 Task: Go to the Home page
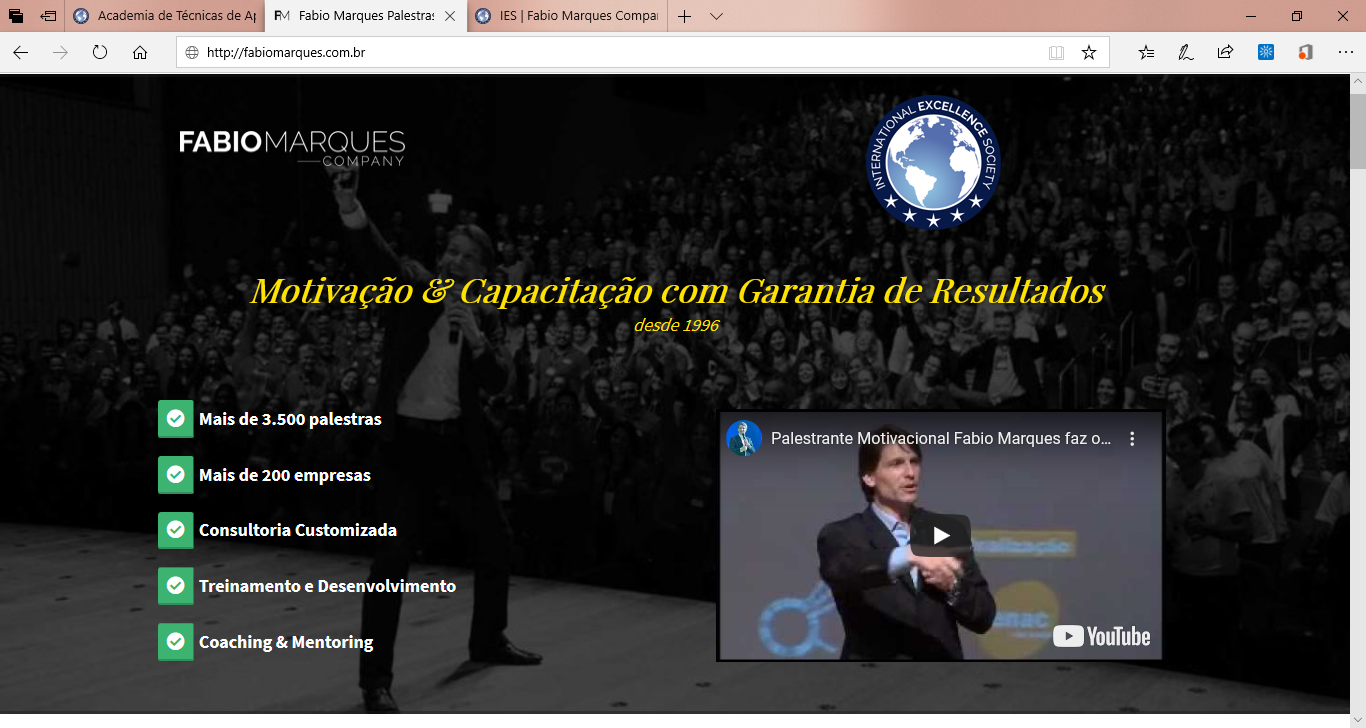pos(140,53)
